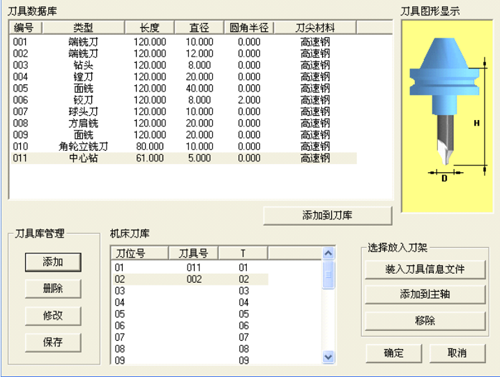The width and height of the screenshot is (500, 377).
Task: Save tool library with 保存 button
Action: tap(53, 342)
